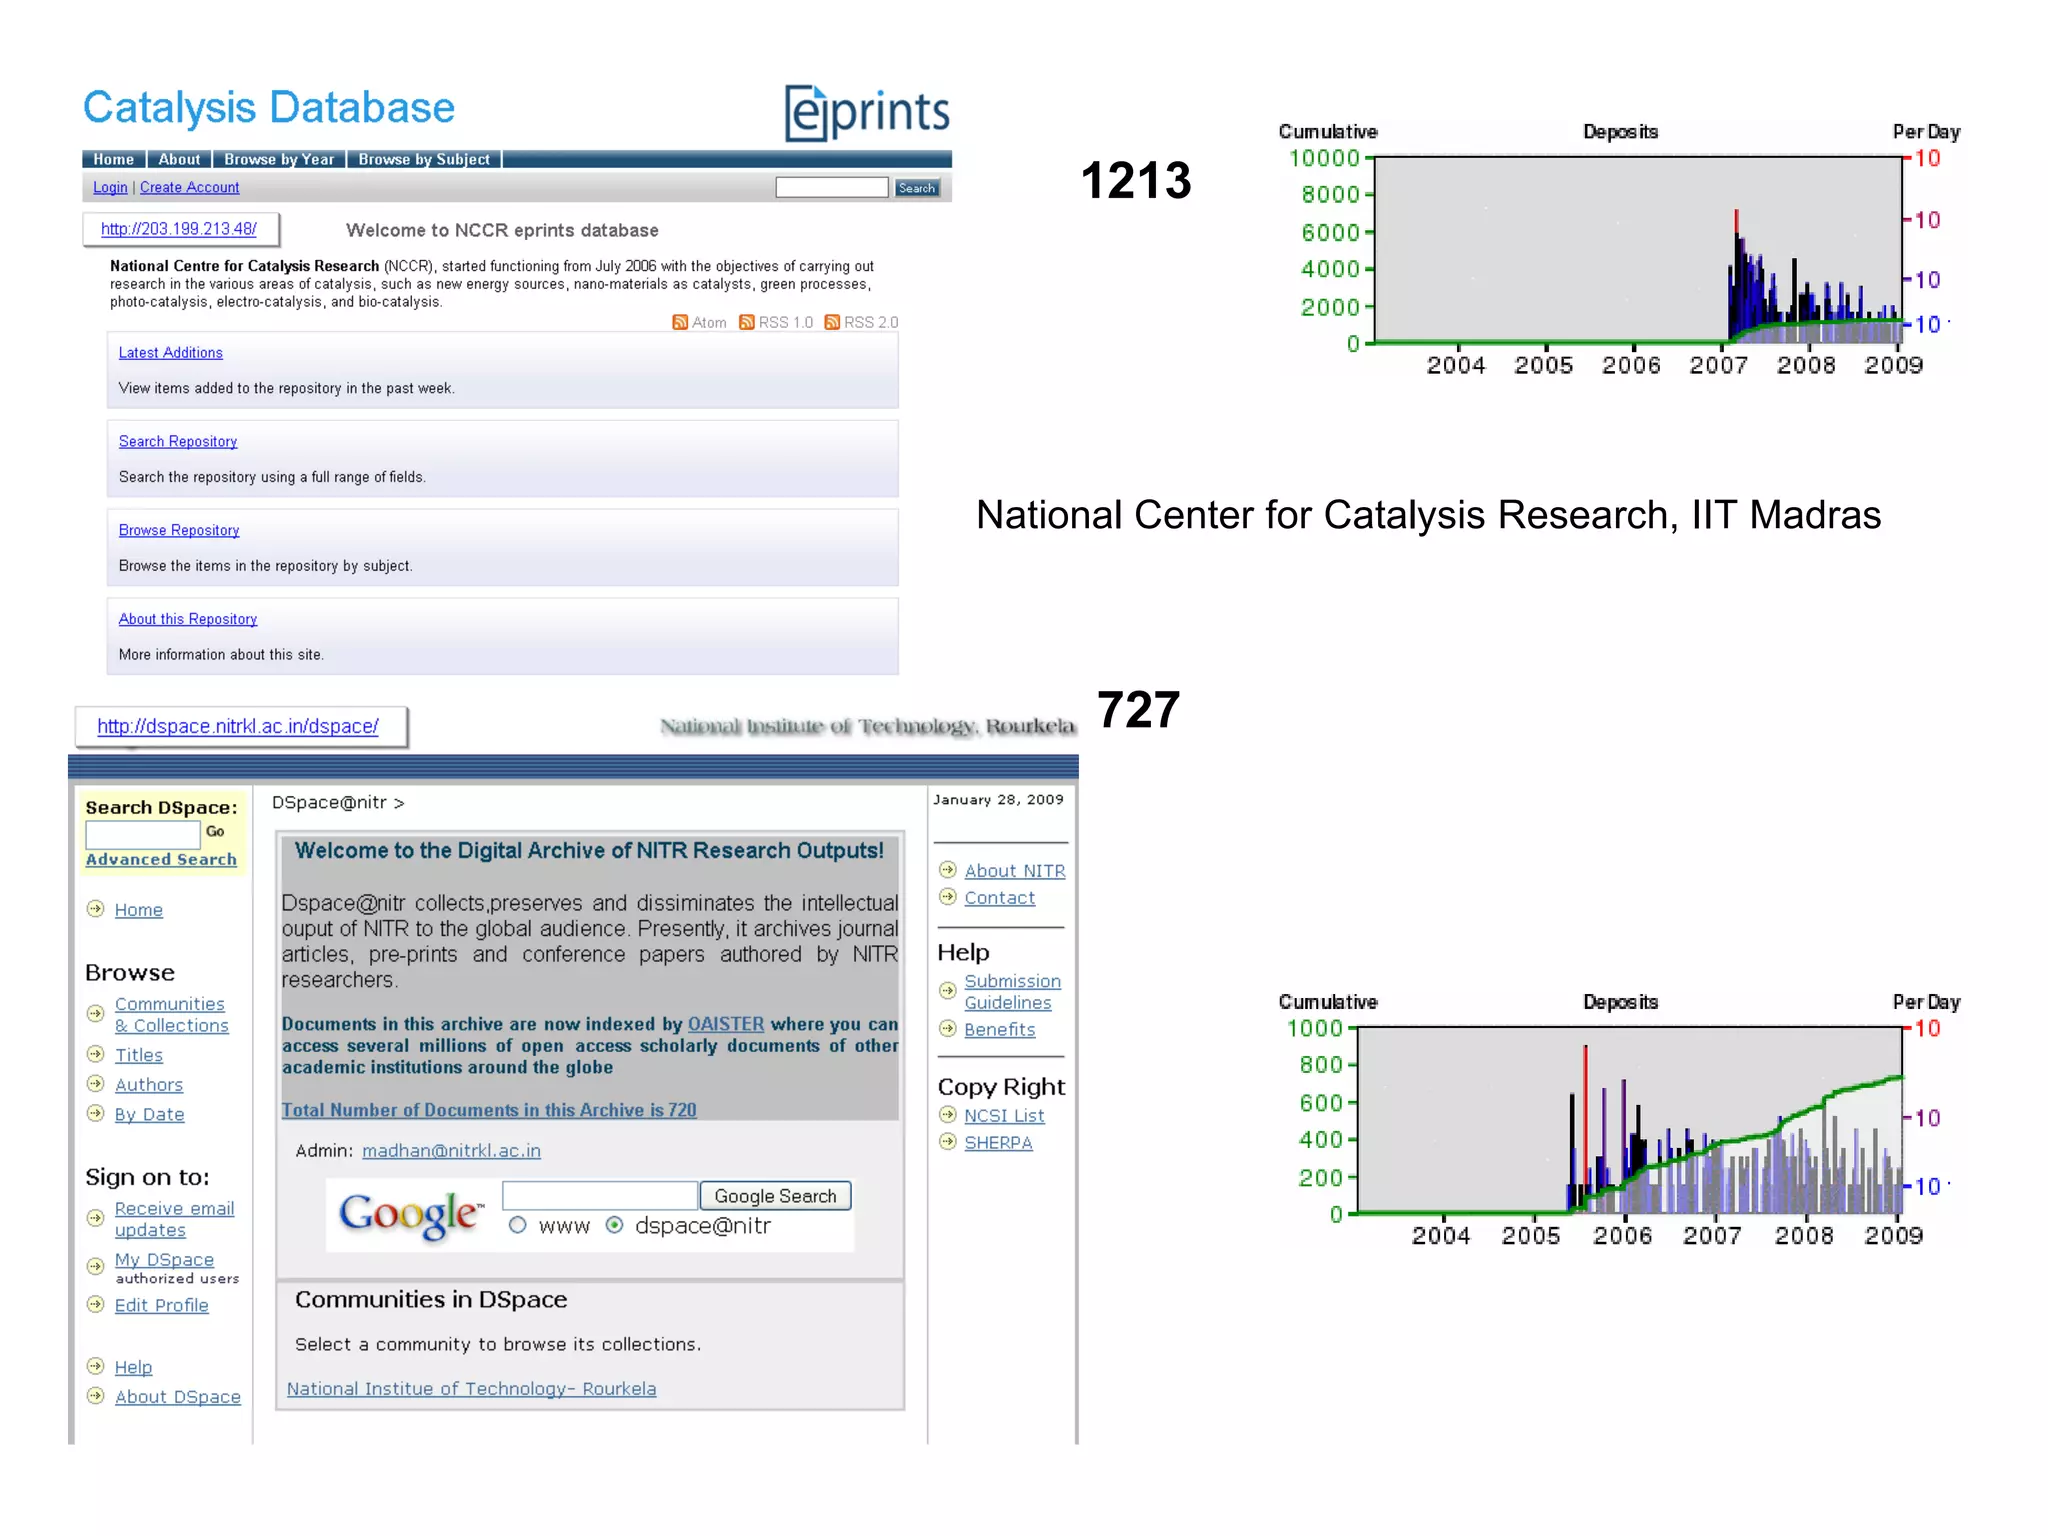This screenshot has width=2048, height=1536.
Task: Open Browse by Year menu item
Action: tap(279, 159)
